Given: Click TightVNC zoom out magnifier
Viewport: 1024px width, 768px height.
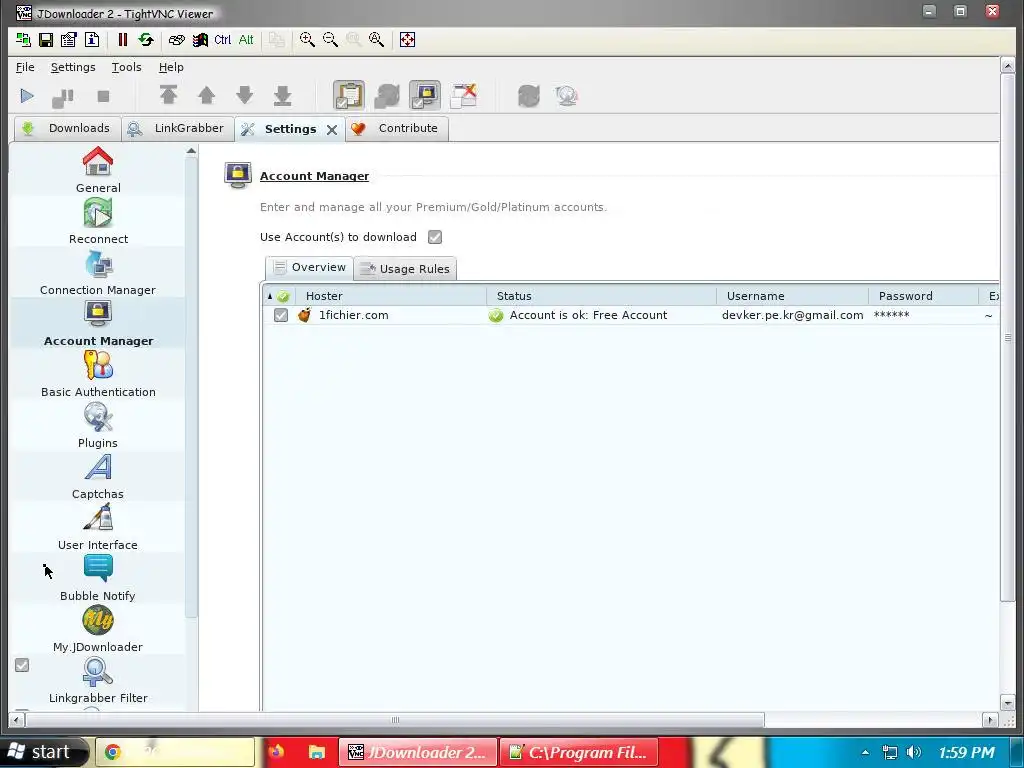Looking at the screenshot, I should [330, 40].
